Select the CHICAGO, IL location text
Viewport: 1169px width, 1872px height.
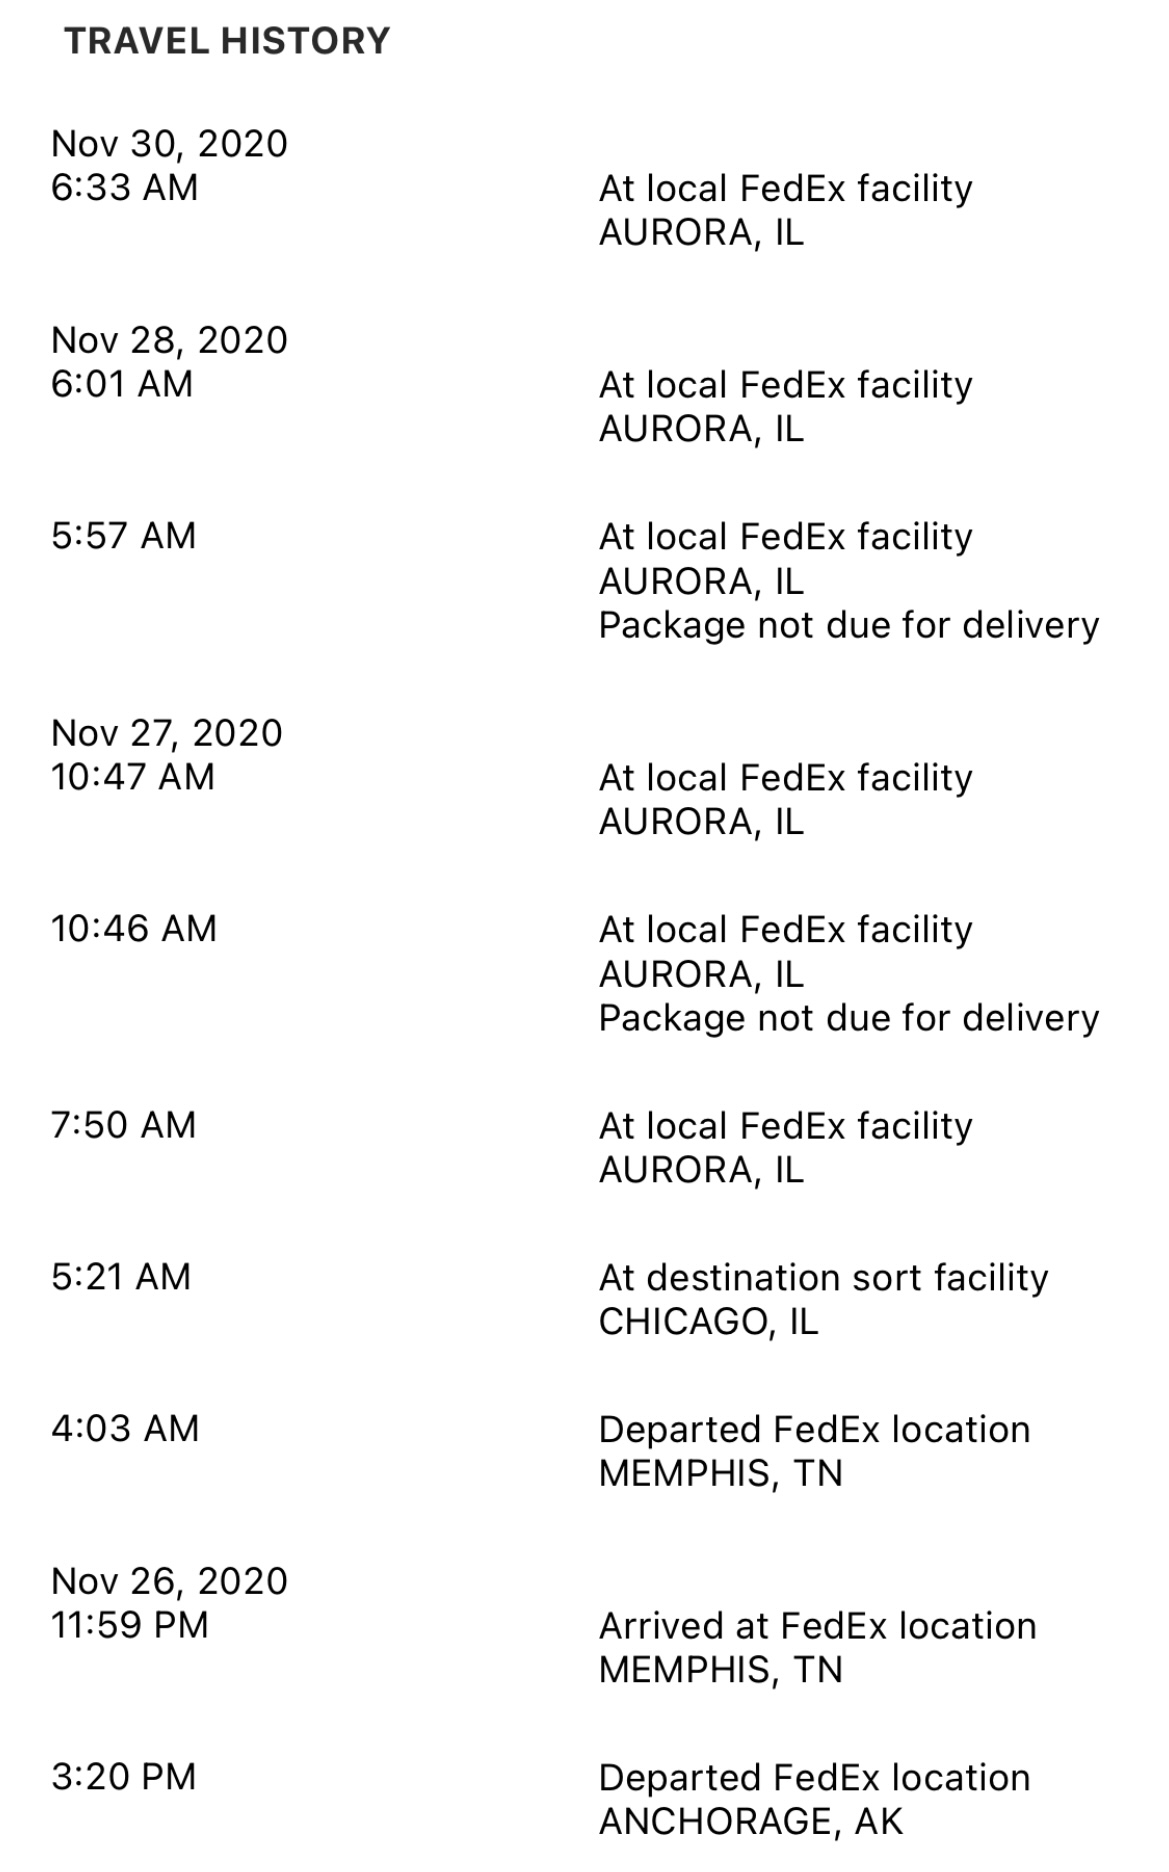click(x=708, y=1322)
